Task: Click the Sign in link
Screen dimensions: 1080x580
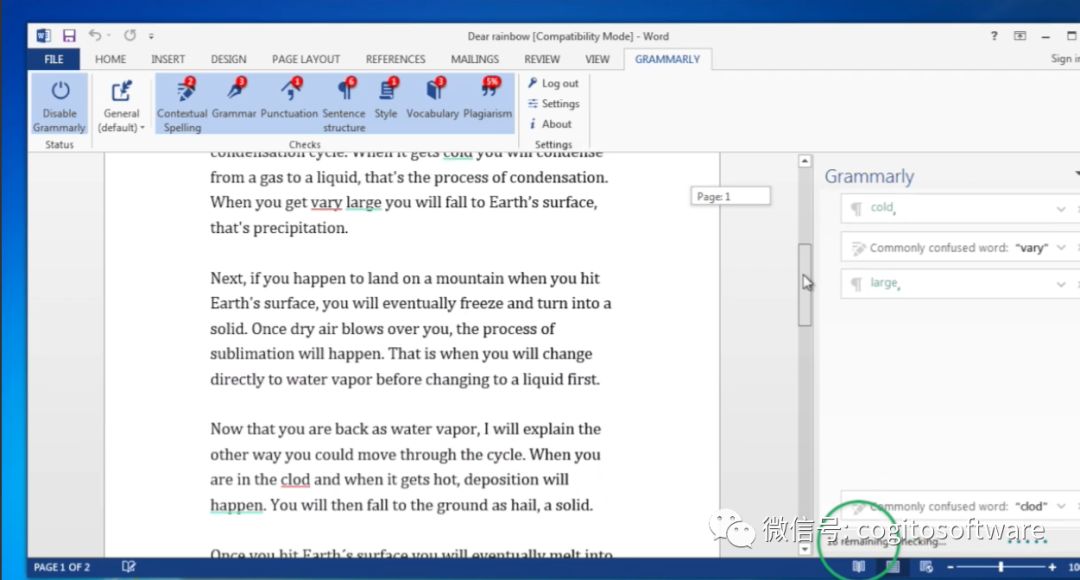Action: pyautogui.click(x=1065, y=59)
